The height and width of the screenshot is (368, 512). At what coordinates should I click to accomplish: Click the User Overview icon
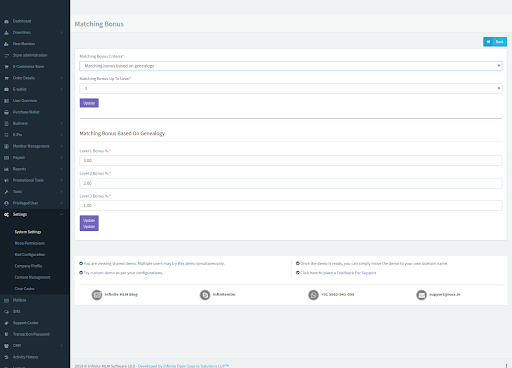tap(6, 101)
